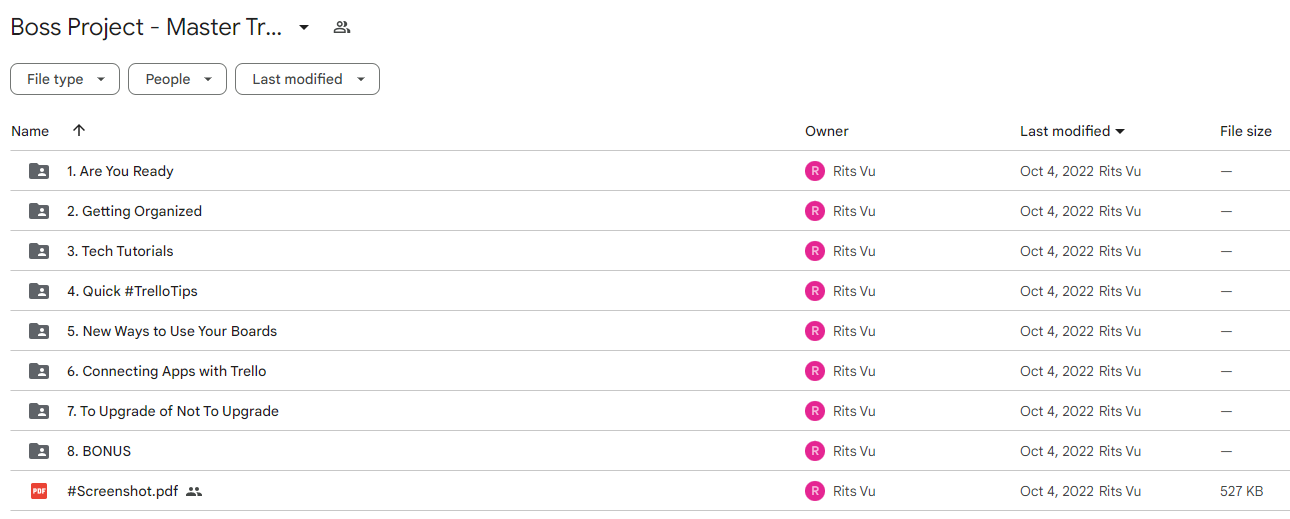Viewport: 1290px width, 519px height.
Task: Click the shared folder icon for Are You Ready
Action: pos(39,171)
